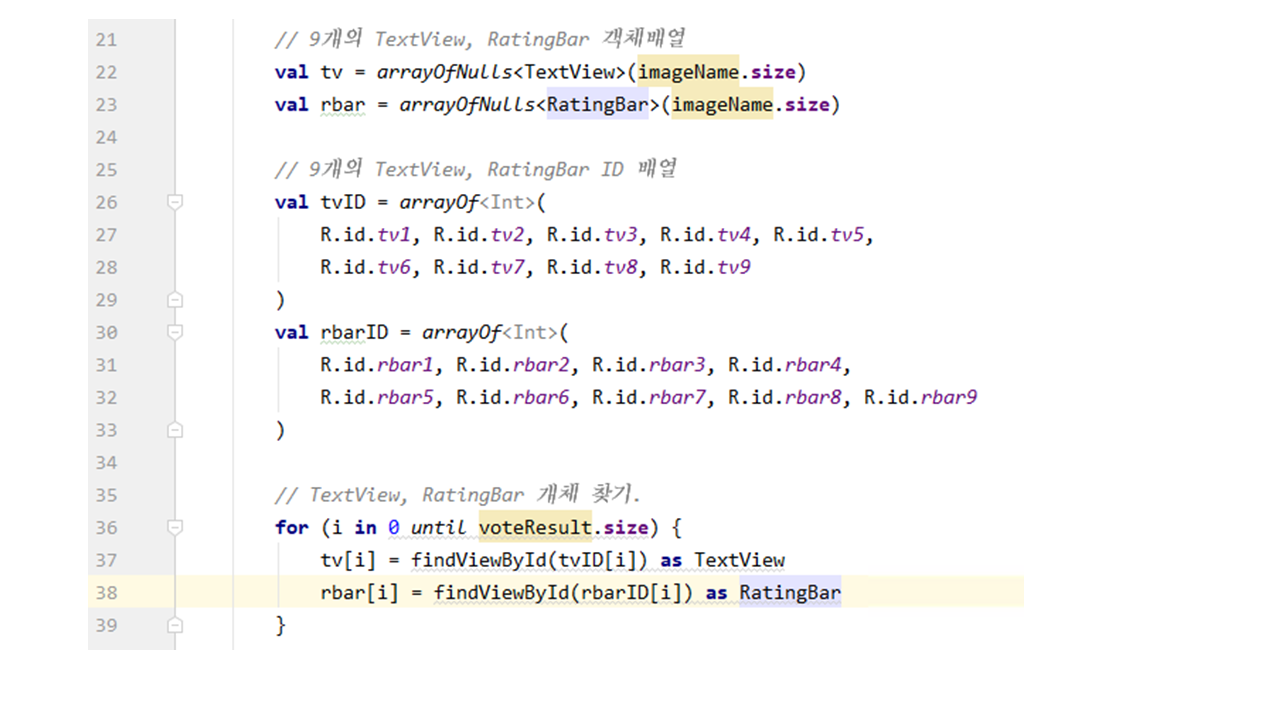
Task: Click the fold end marker on line 33
Action: [x=176, y=429]
